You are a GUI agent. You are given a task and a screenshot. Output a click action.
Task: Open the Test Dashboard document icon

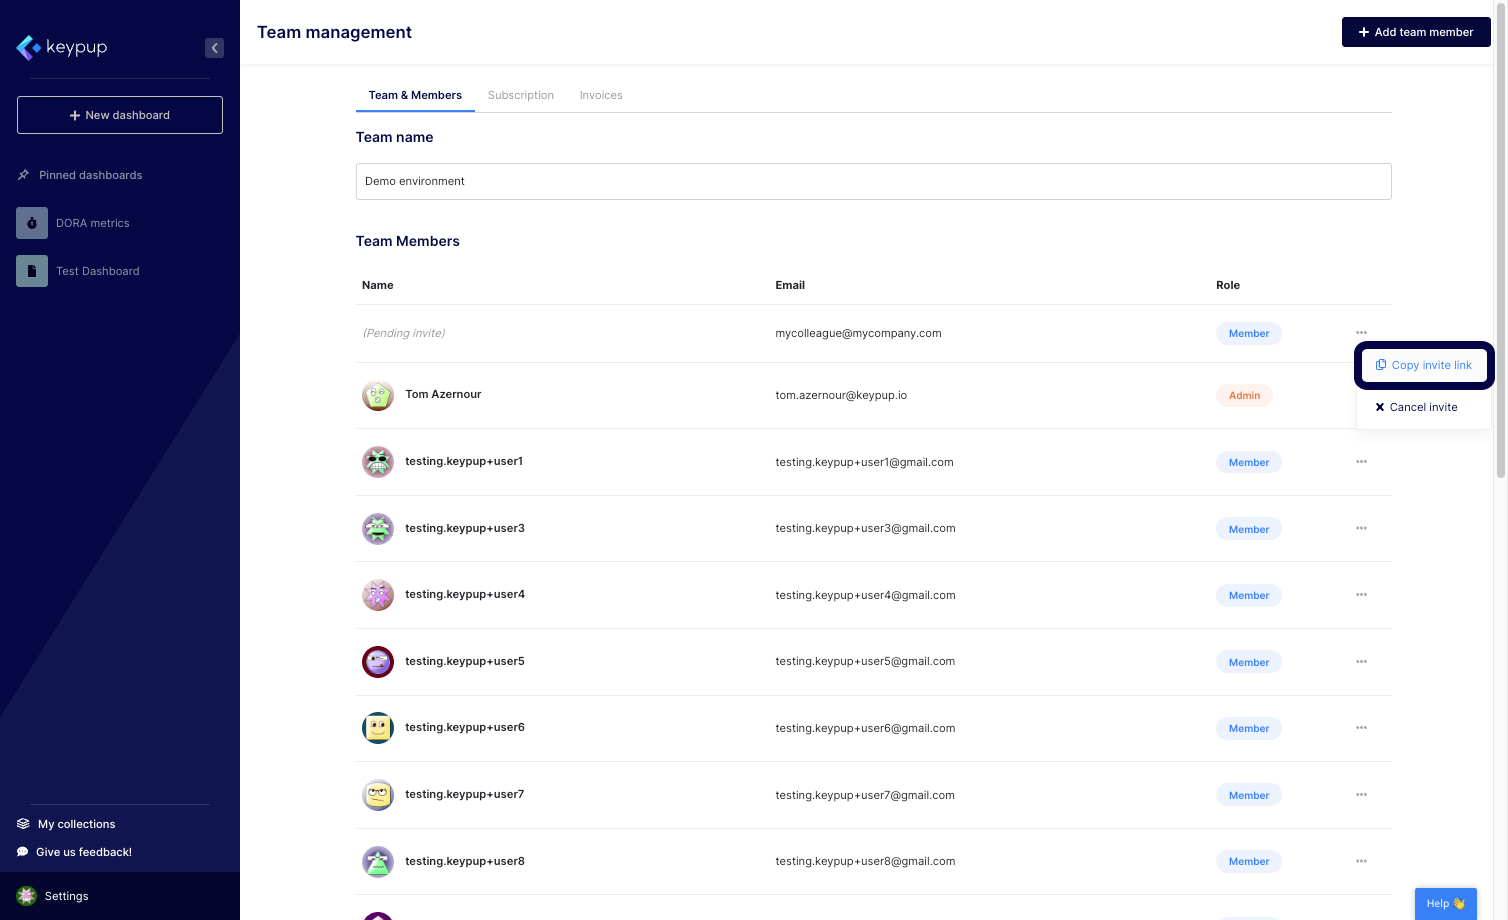point(32,271)
